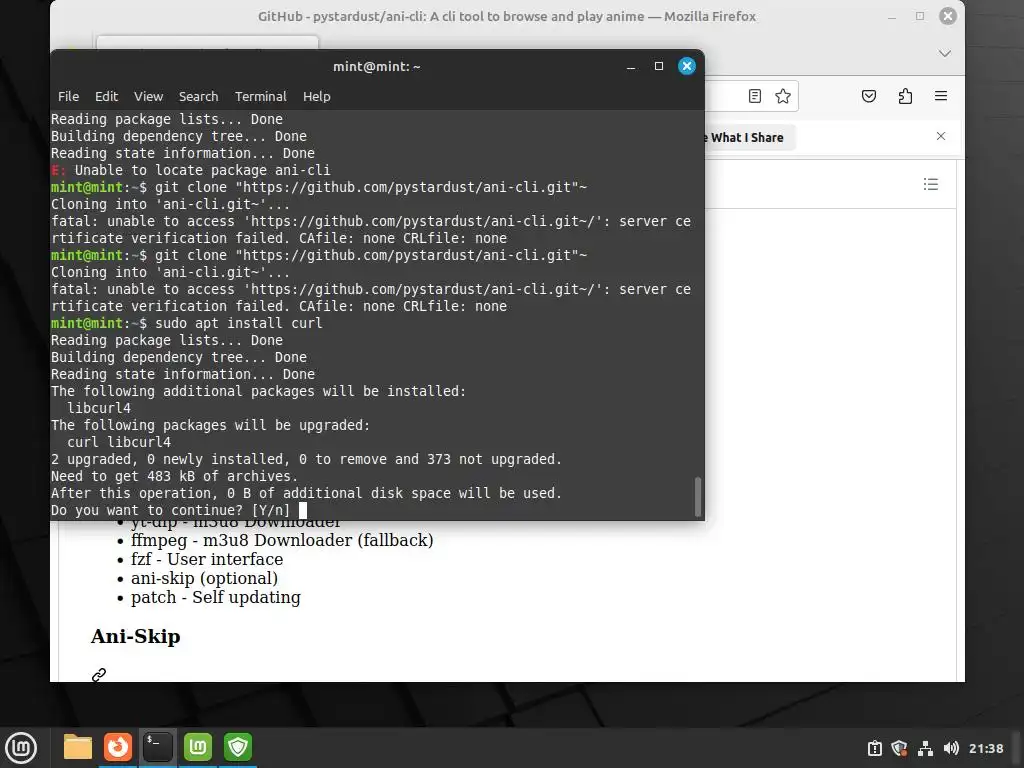Launch Files manager from the taskbar
Screen dimensions: 1024x768
(78, 747)
